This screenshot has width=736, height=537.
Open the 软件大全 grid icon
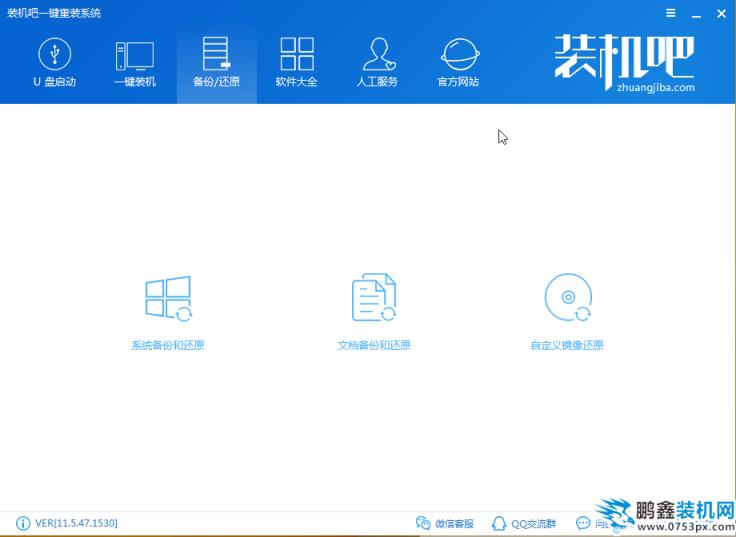[297, 54]
